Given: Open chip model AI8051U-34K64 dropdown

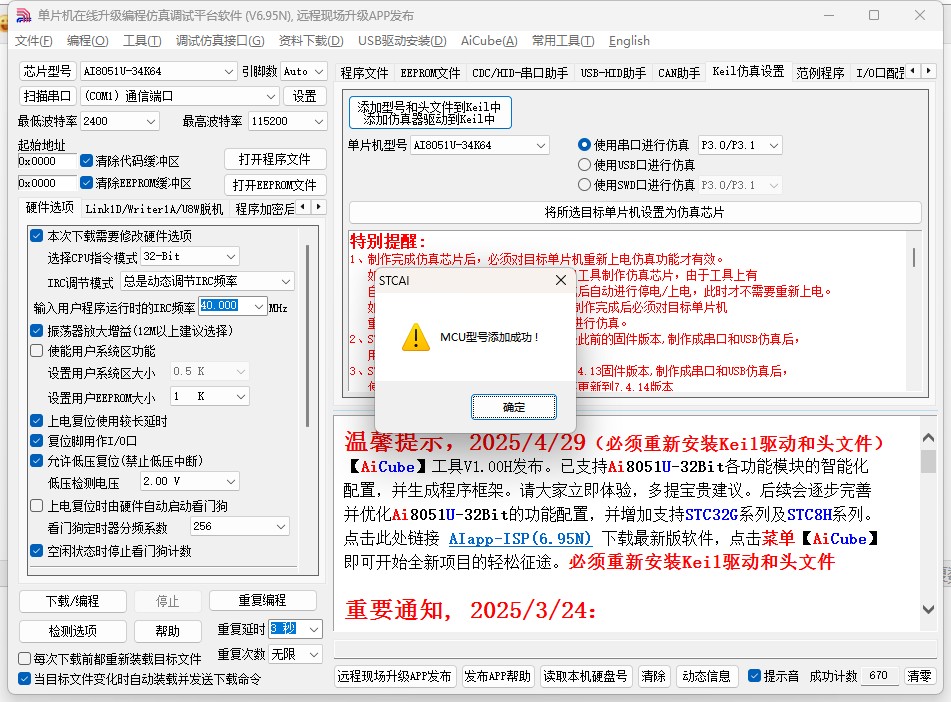Looking at the screenshot, I should 158,71.
